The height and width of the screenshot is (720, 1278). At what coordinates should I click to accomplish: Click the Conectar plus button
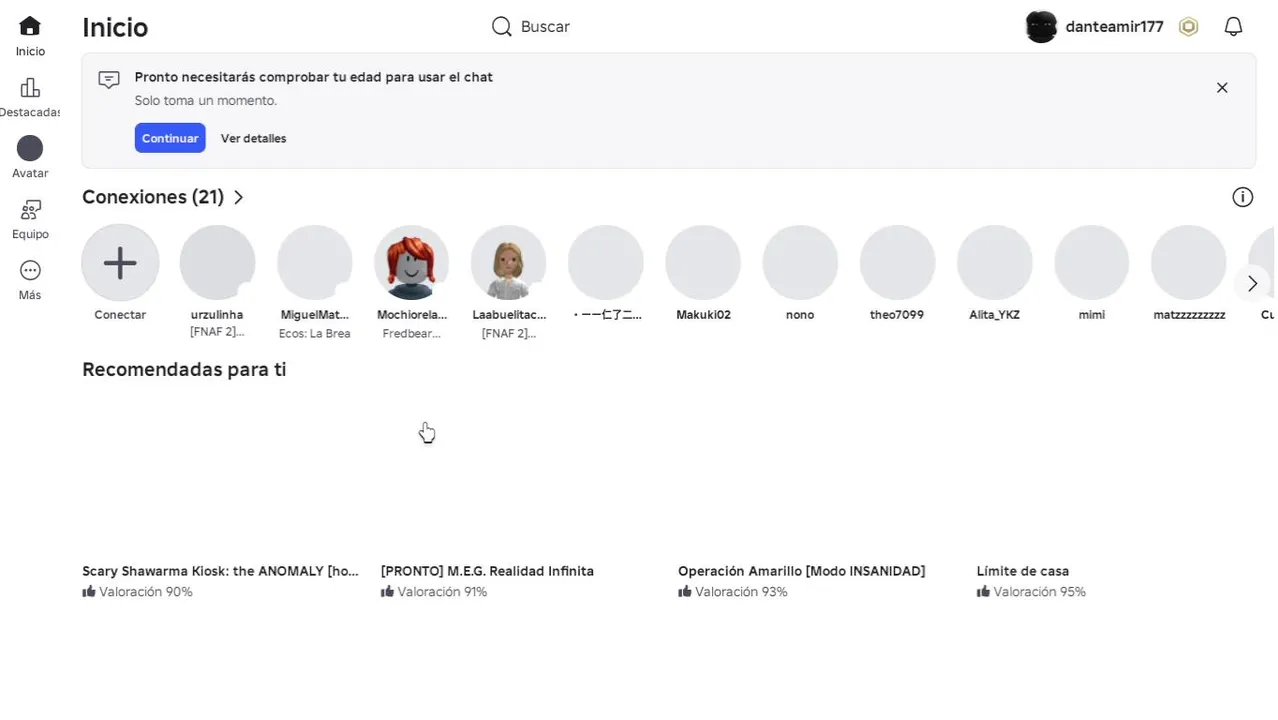(x=120, y=263)
